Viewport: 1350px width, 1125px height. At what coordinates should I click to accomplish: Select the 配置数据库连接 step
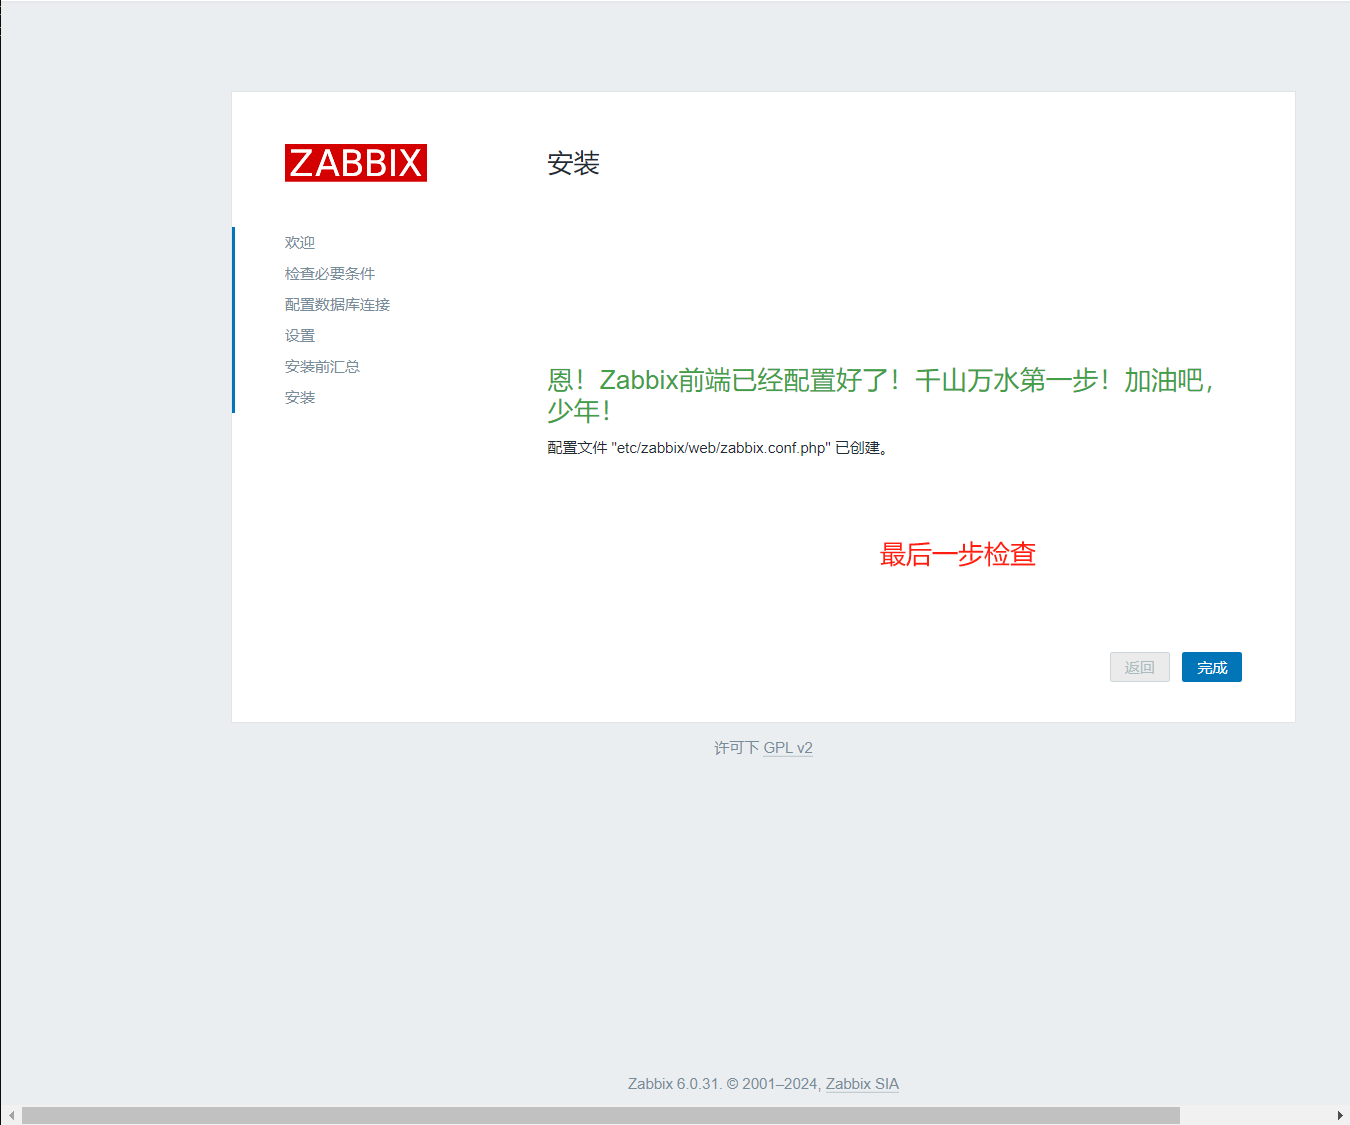click(337, 305)
